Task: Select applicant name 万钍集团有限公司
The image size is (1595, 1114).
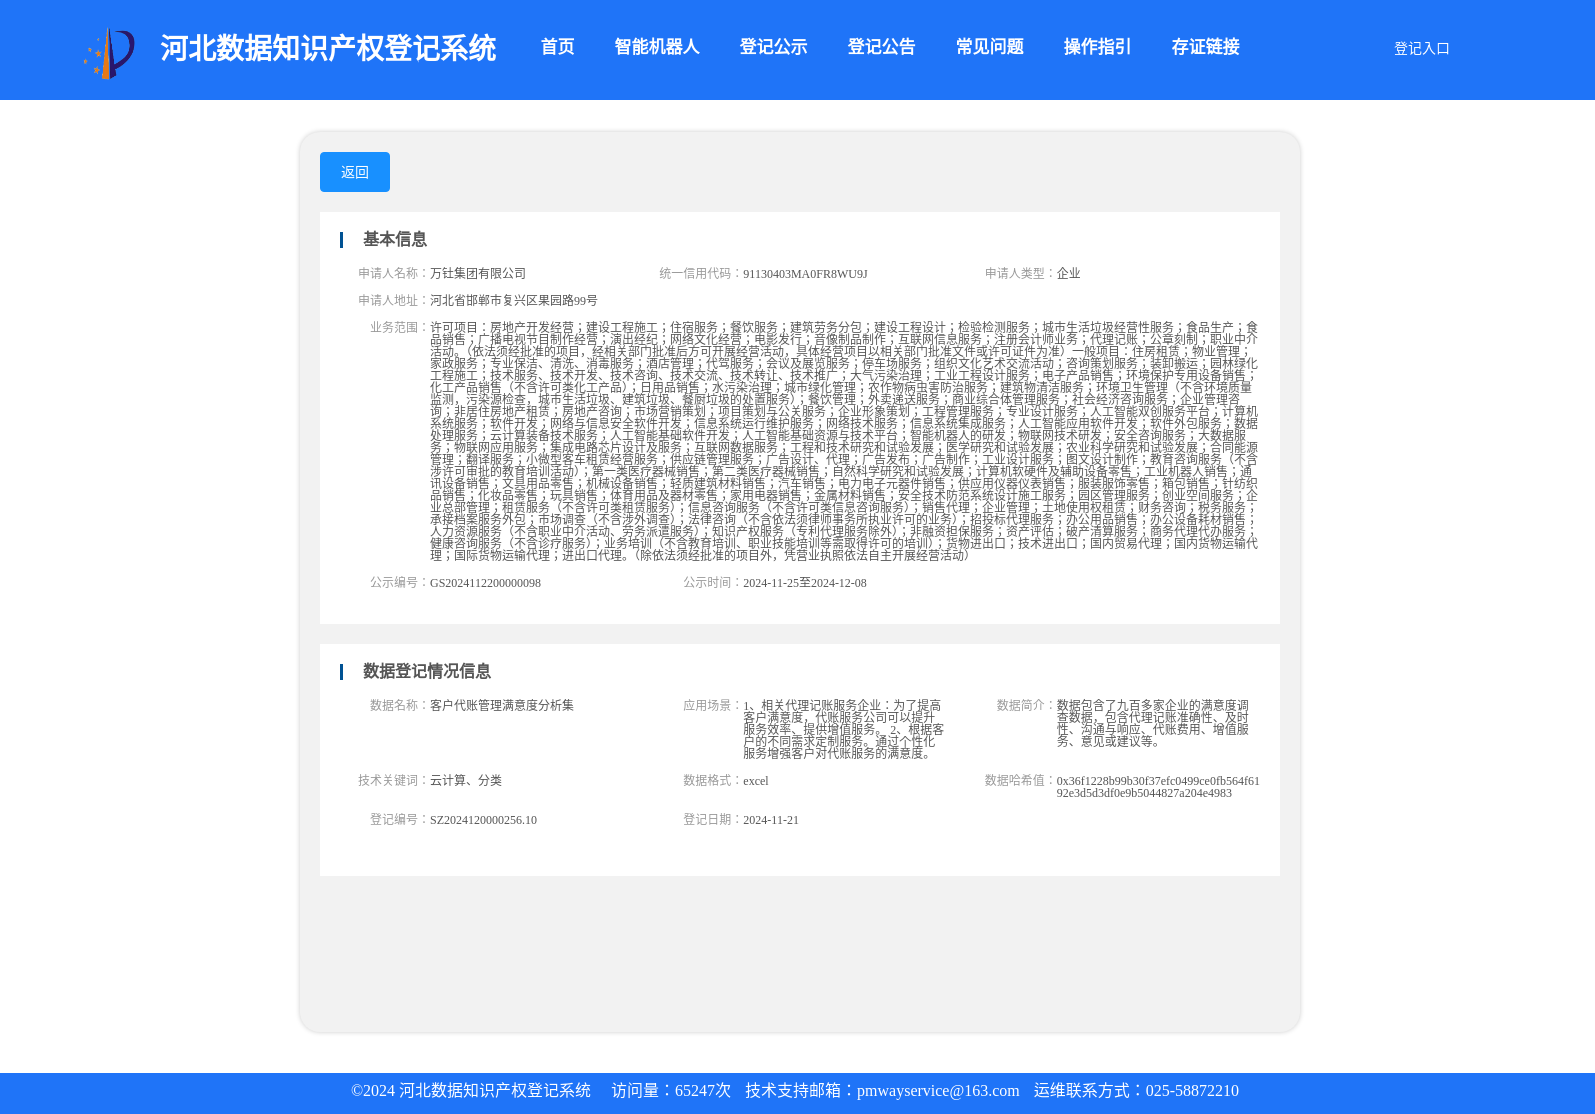Action: 478,273
